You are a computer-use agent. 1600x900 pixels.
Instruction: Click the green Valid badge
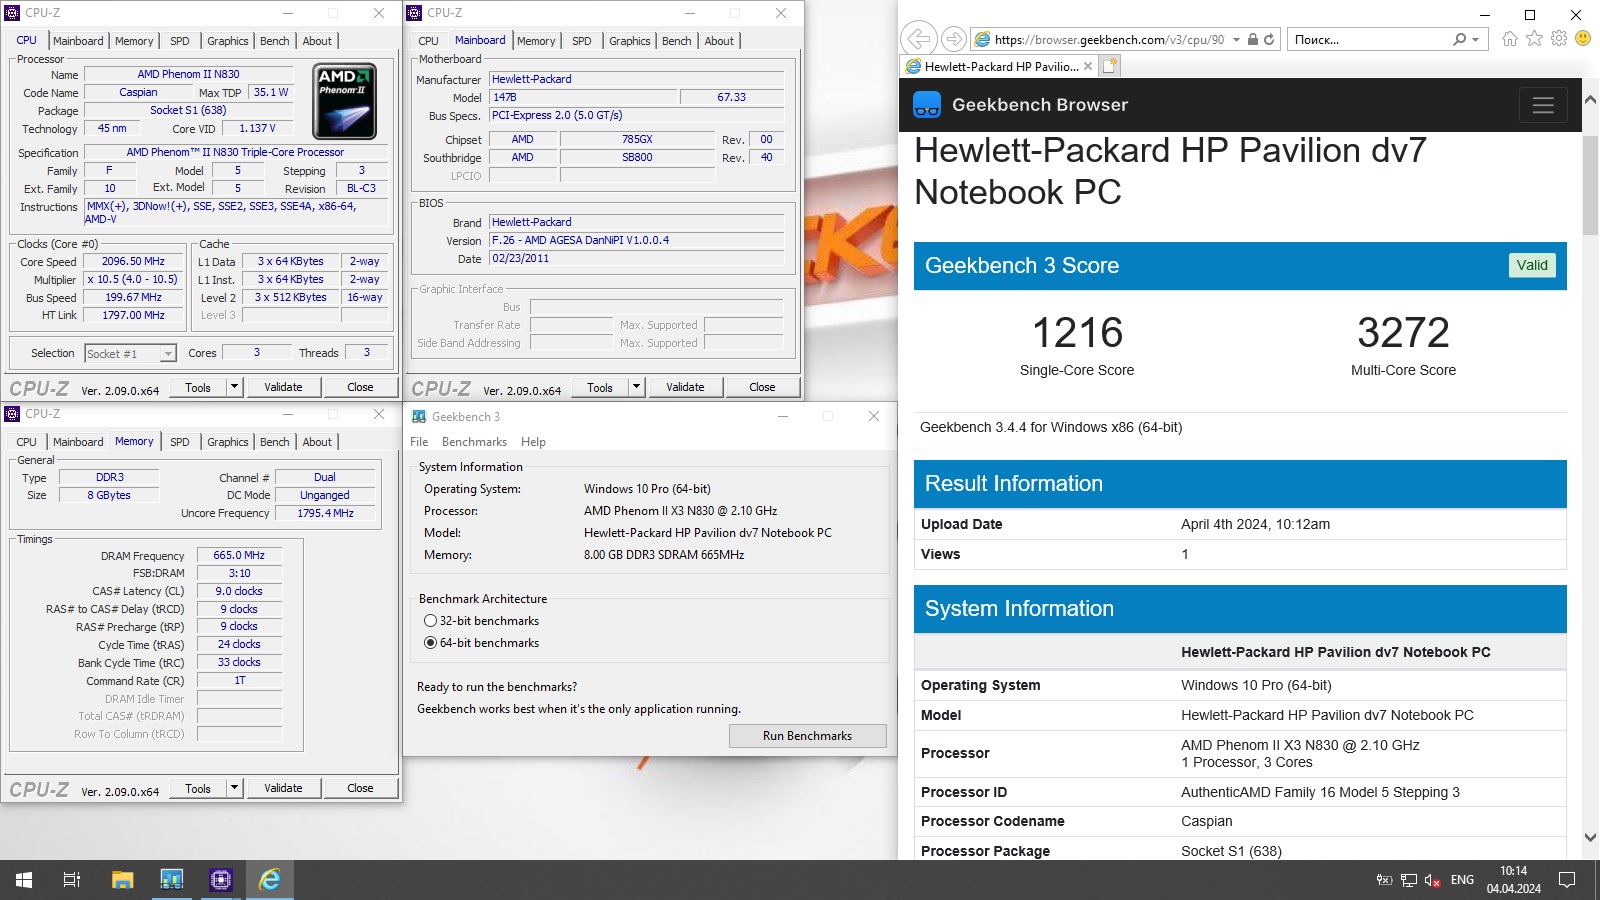[x=1532, y=265]
